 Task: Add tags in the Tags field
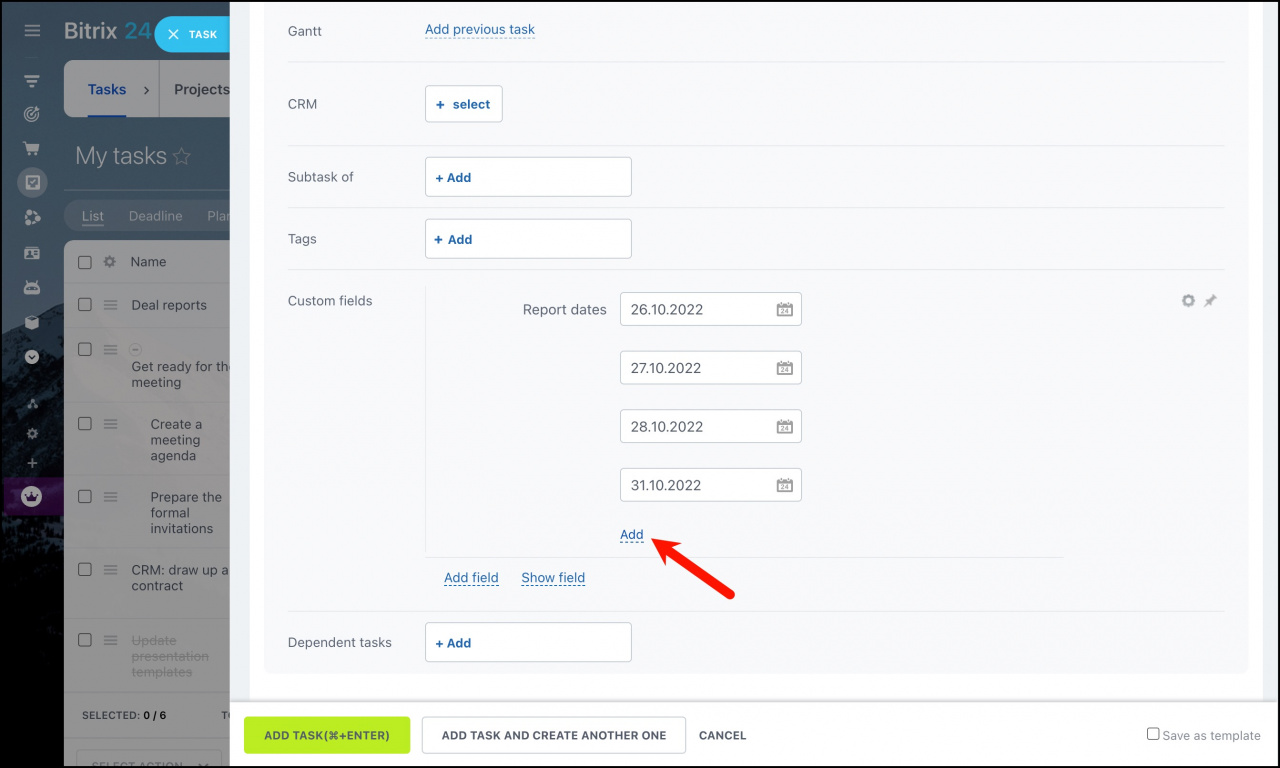tap(528, 239)
